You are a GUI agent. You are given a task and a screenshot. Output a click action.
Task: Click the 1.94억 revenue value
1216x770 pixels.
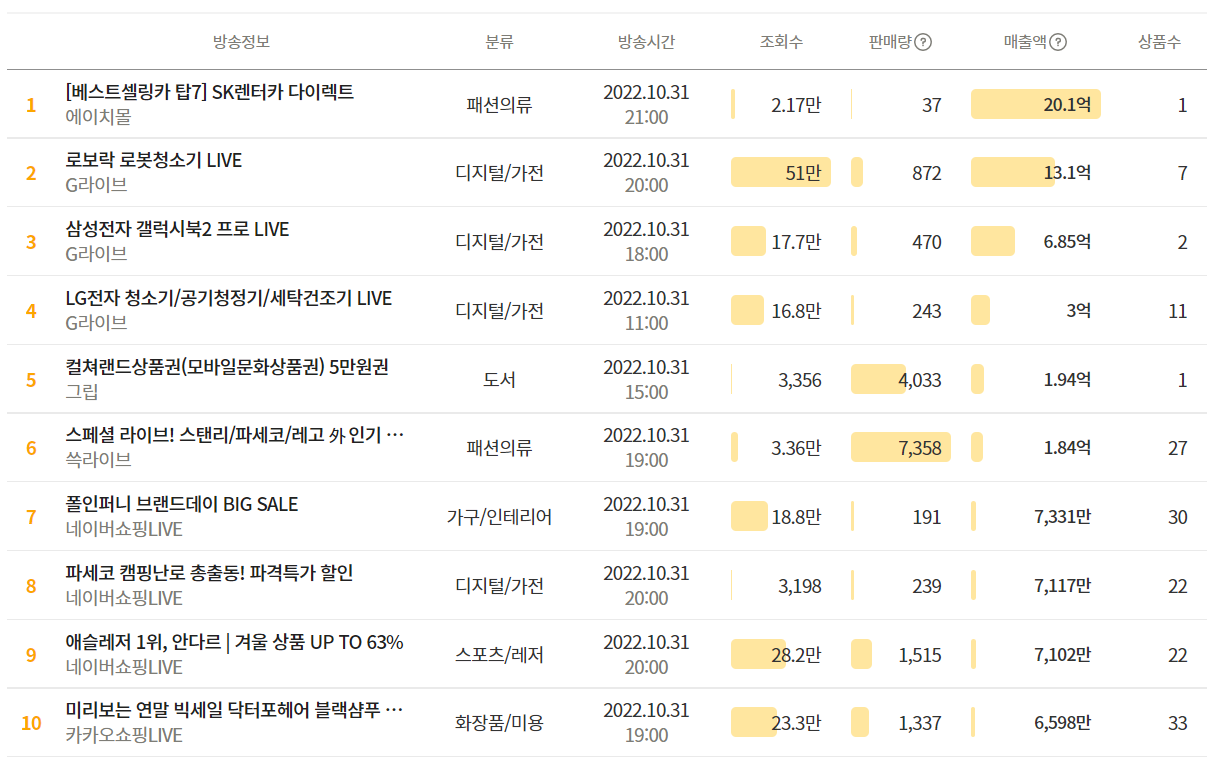point(1067,379)
